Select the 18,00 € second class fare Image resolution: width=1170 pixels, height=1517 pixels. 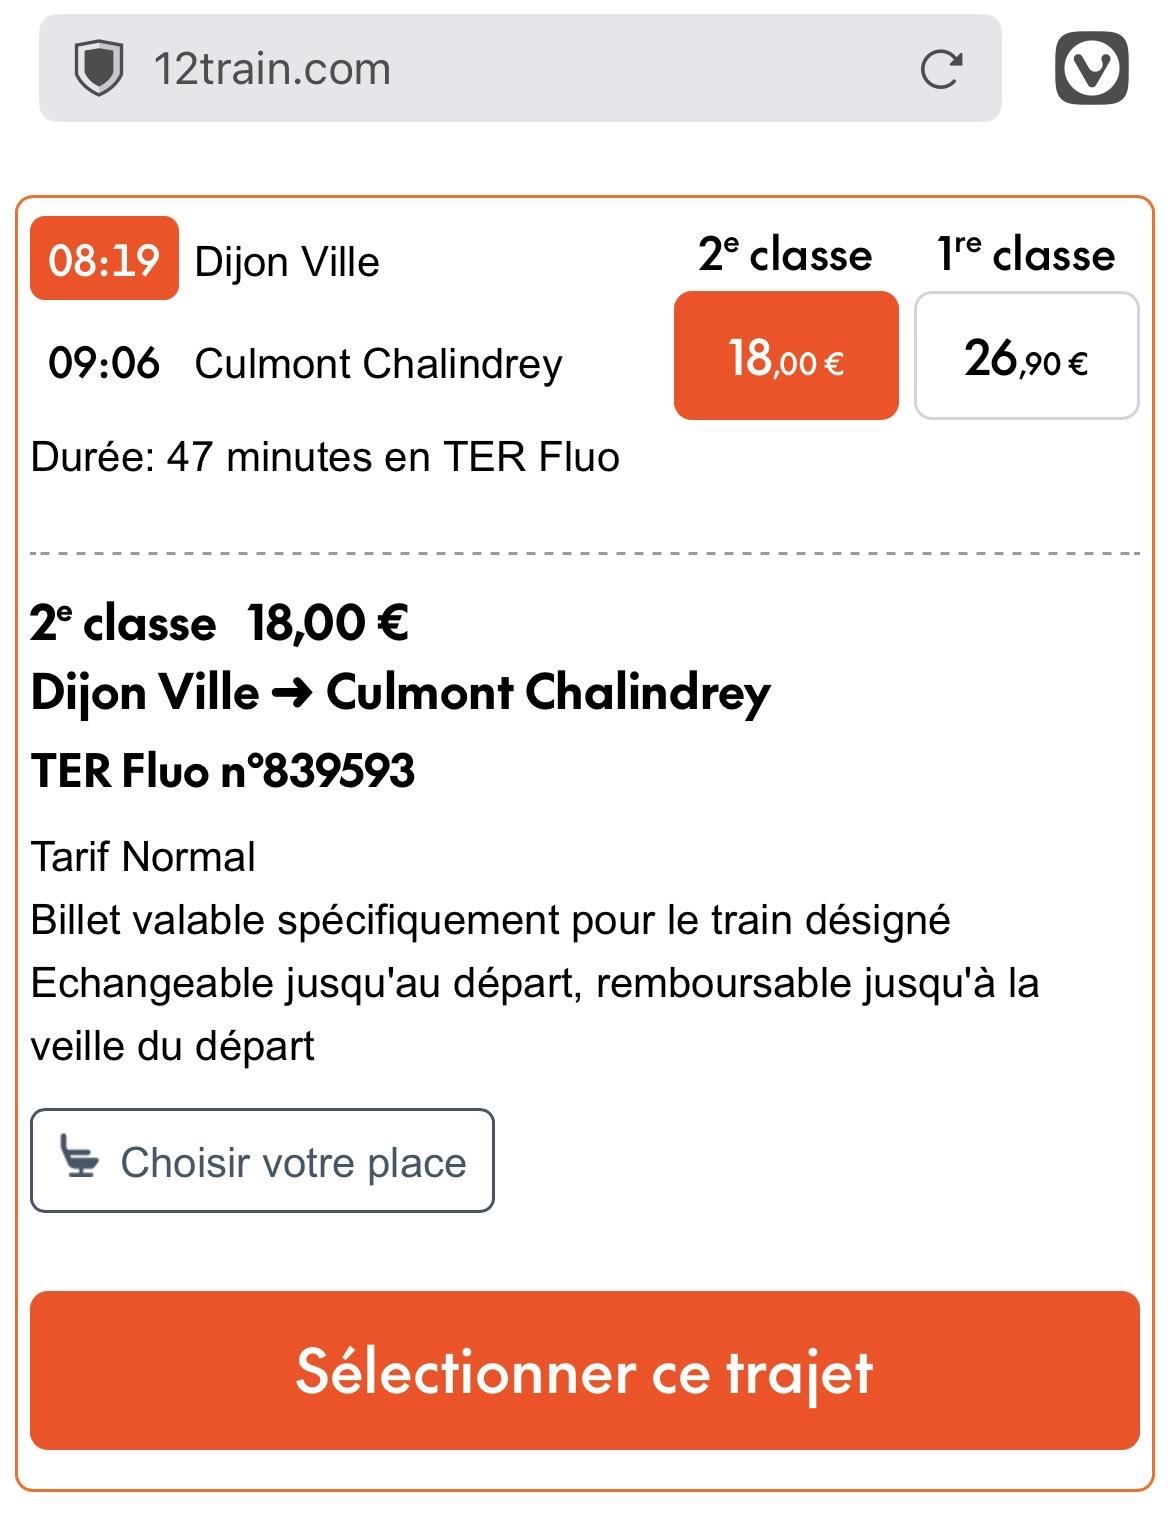786,356
